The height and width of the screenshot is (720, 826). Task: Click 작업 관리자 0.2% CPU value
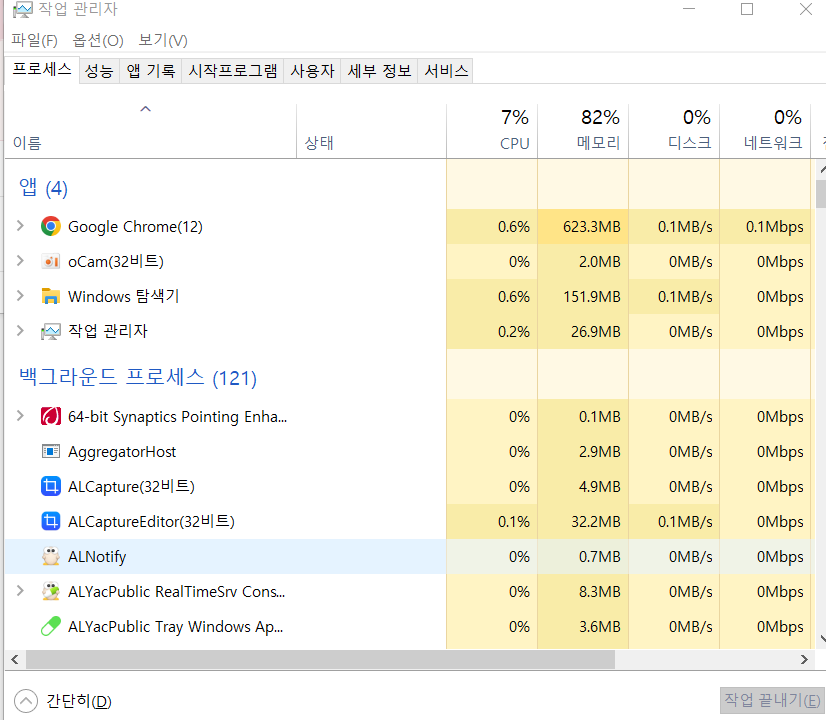click(514, 332)
